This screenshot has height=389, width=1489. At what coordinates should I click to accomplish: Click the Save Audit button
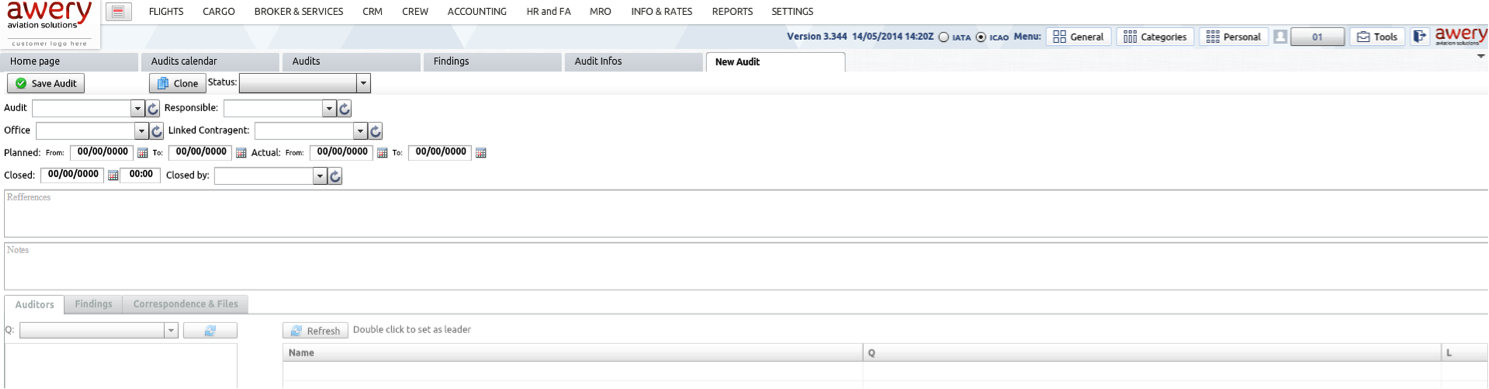[x=46, y=84]
